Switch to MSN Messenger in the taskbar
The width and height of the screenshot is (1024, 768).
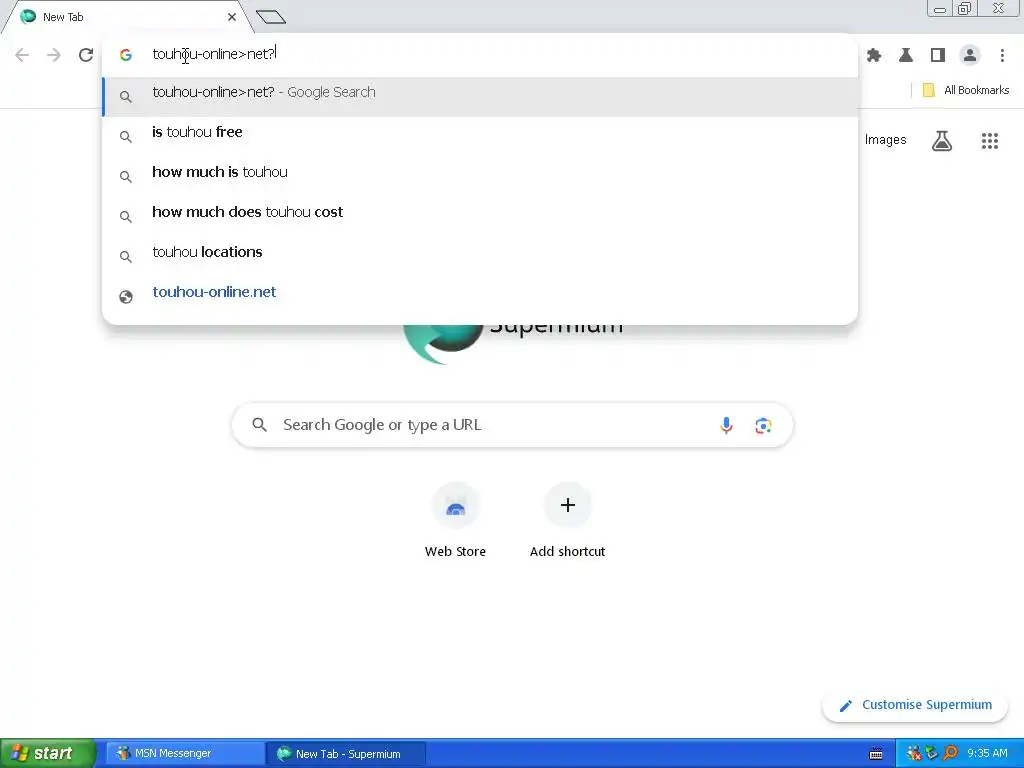click(185, 754)
